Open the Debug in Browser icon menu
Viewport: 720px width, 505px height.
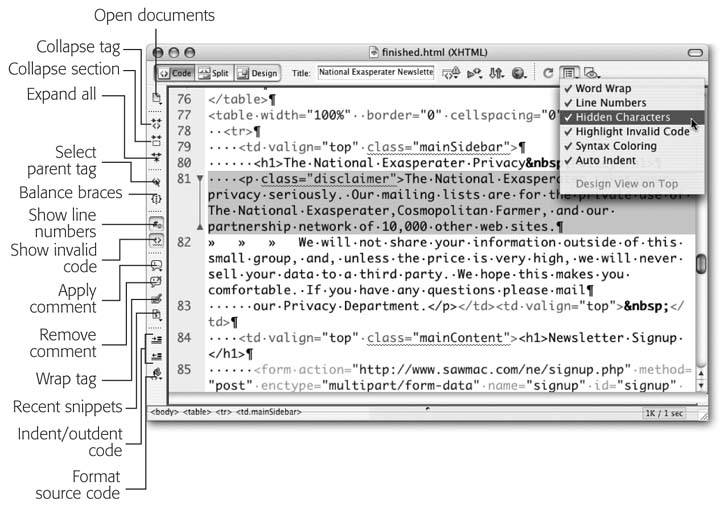[474, 73]
